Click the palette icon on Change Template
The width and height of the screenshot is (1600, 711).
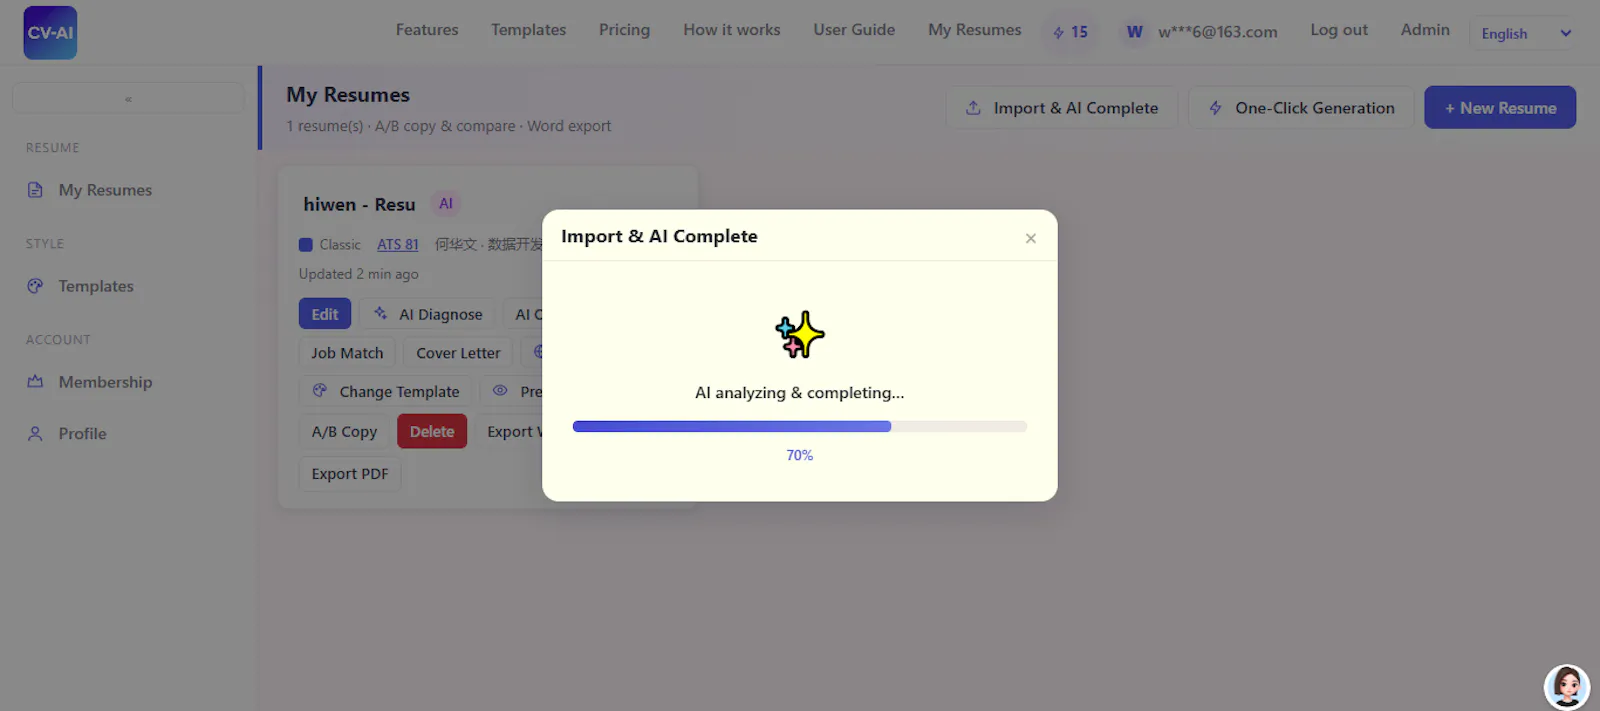[x=320, y=391]
